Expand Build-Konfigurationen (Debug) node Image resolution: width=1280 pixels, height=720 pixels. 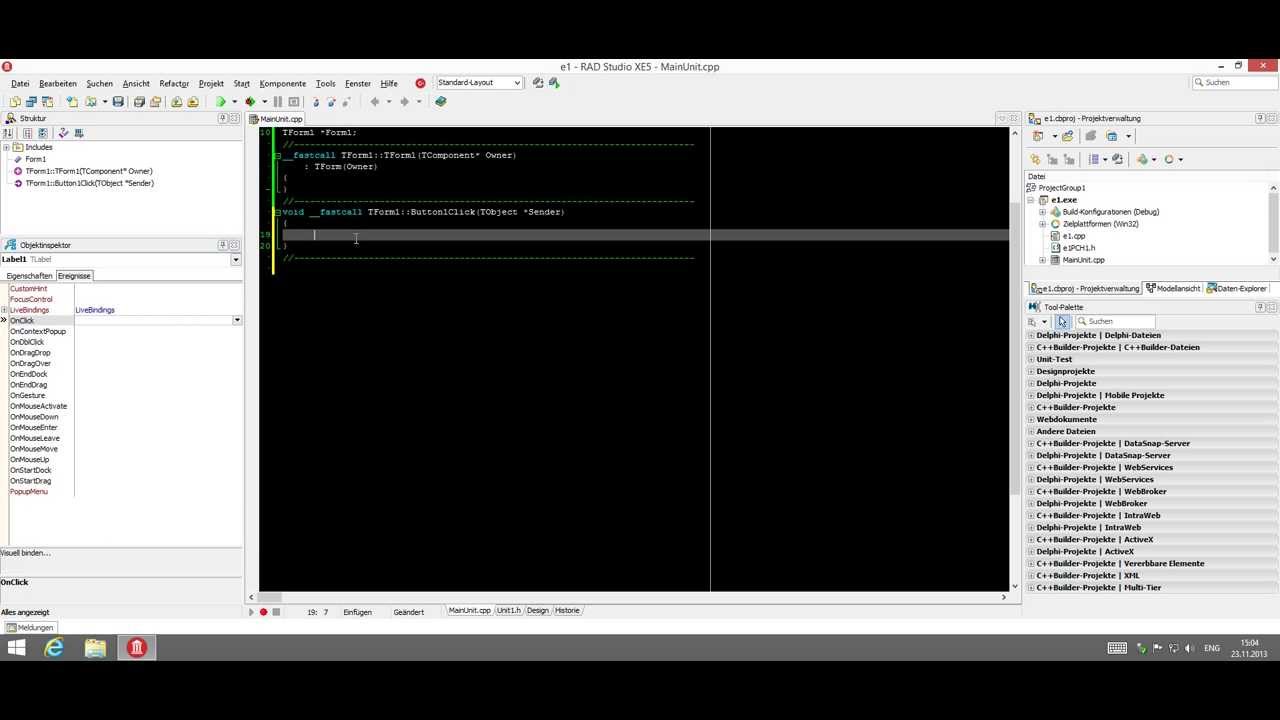point(1043,212)
